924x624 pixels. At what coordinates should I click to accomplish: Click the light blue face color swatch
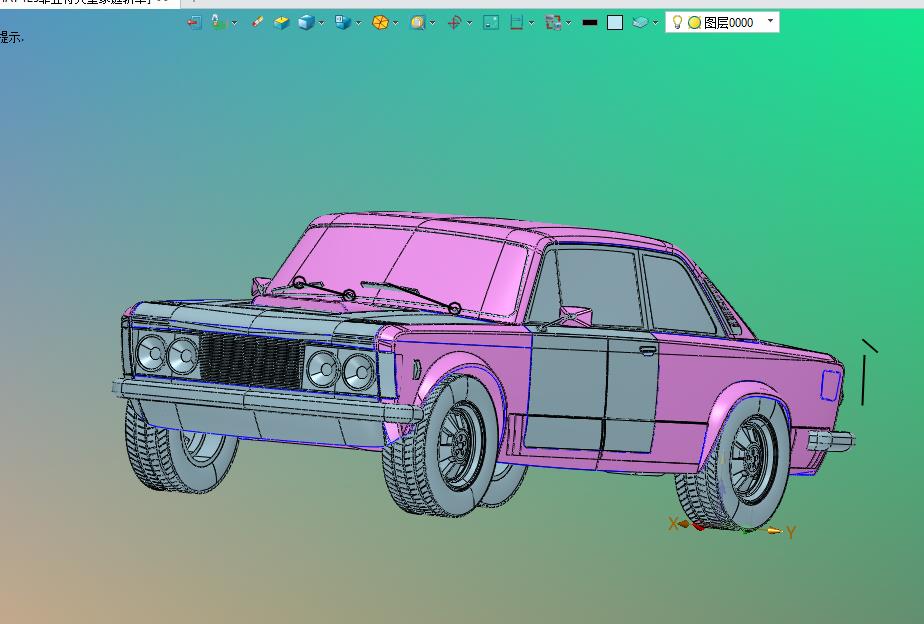point(615,22)
